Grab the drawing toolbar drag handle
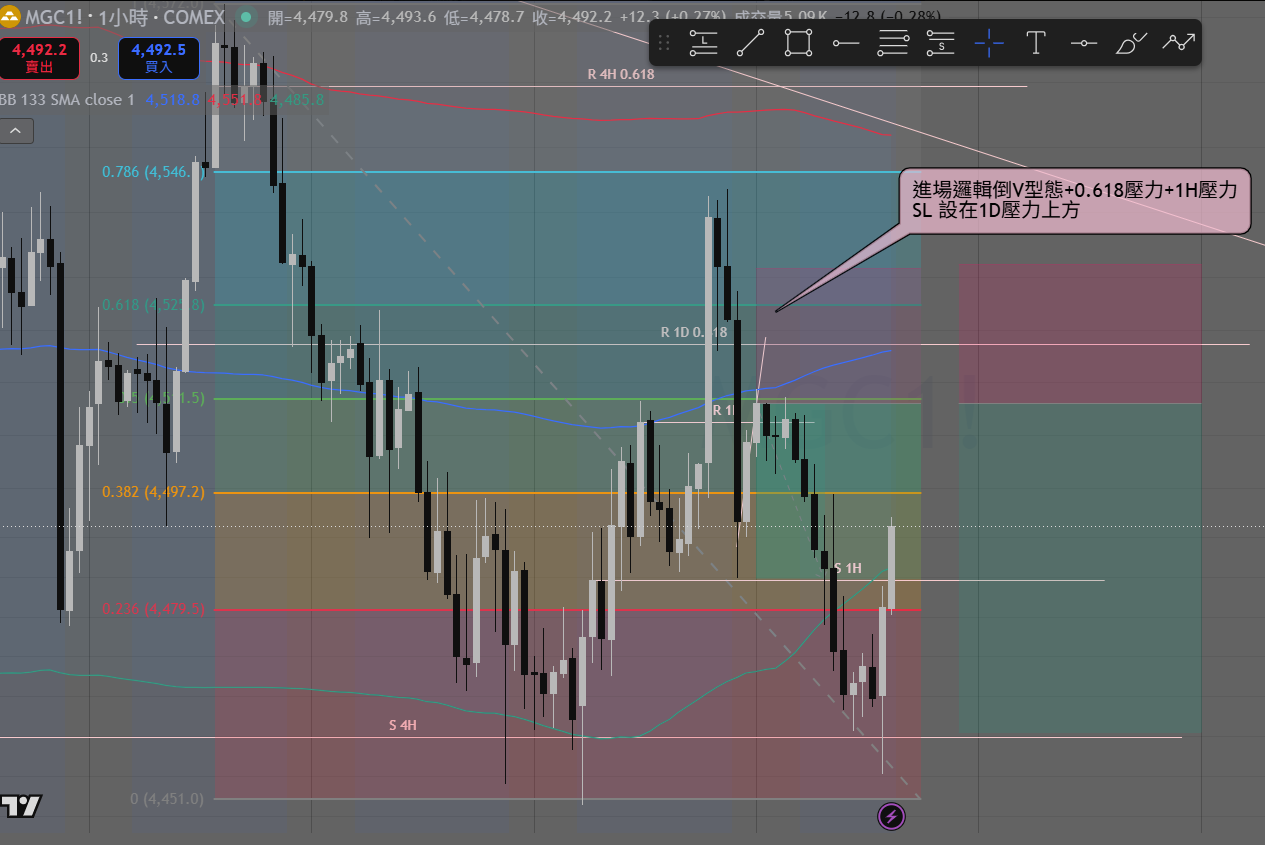The width and height of the screenshot is (1265, 845). tap(664, 43)
